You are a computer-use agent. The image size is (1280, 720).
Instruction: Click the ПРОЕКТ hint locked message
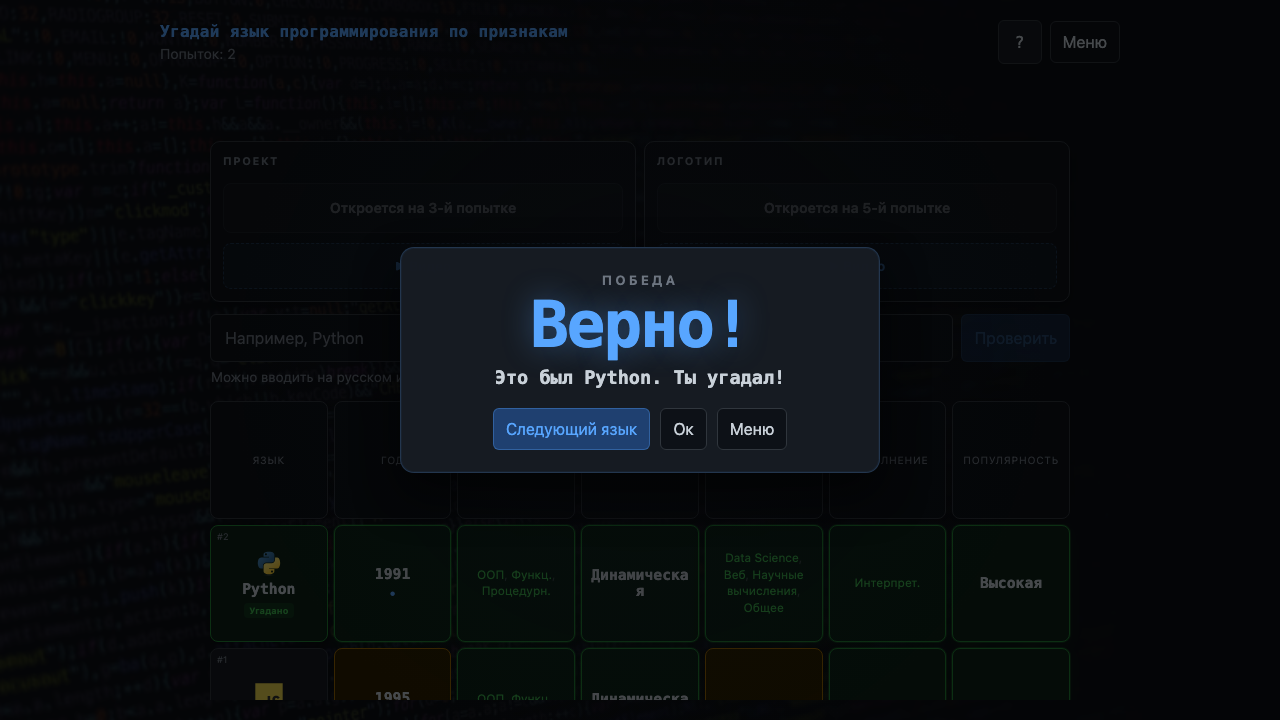423,208
